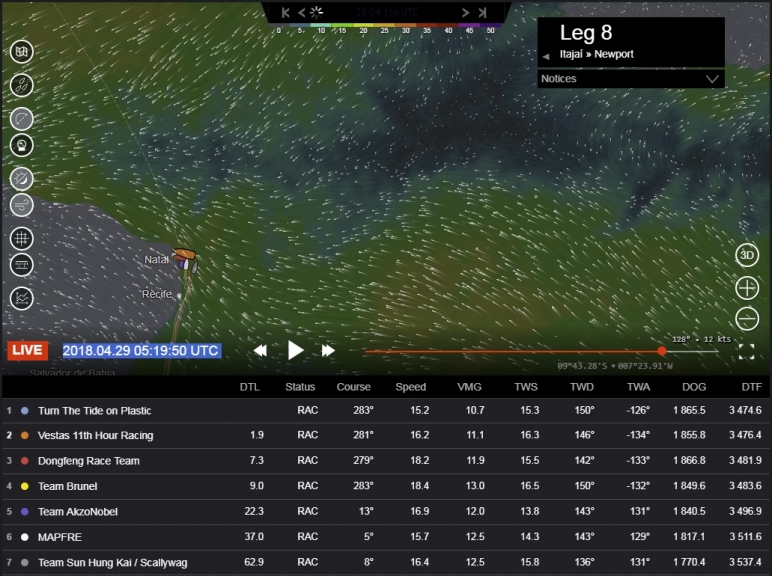Click Turn The Tide blue color dot
The width and height of the screenshot is (772, 576).
click(x=25, y=411)
